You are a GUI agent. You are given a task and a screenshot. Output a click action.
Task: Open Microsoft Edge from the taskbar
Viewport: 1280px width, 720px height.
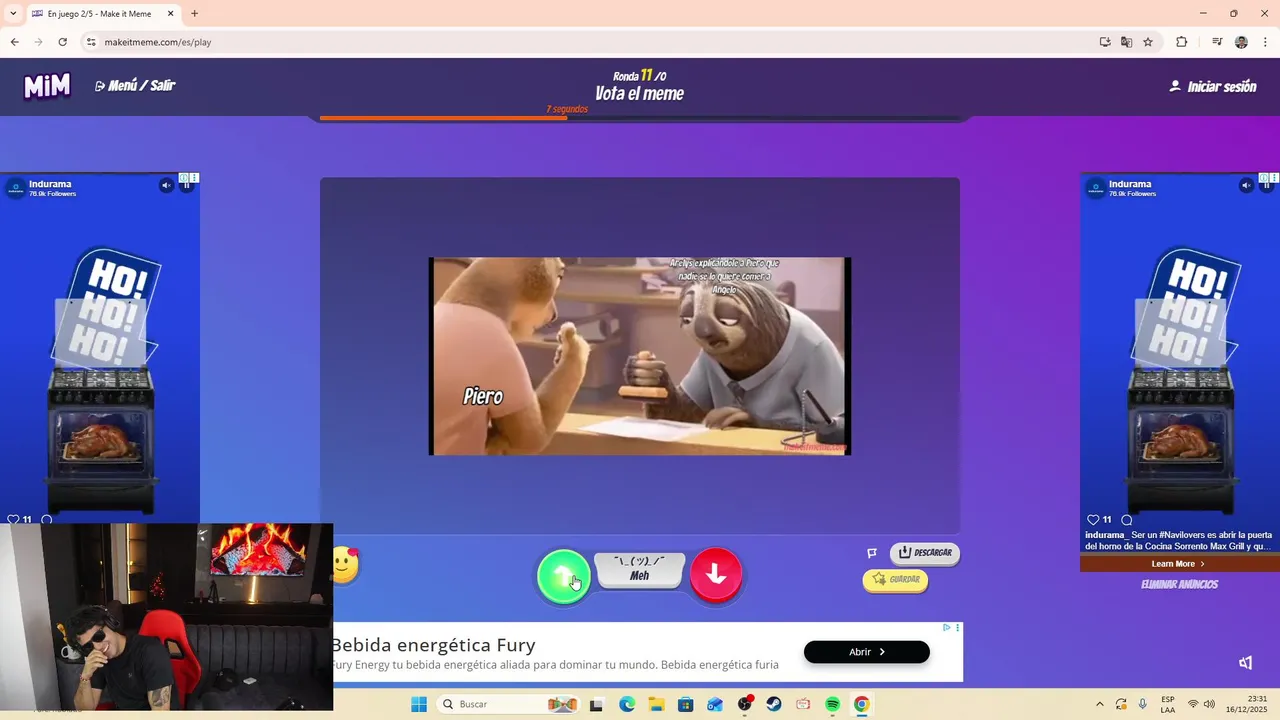tap(627, 704)
